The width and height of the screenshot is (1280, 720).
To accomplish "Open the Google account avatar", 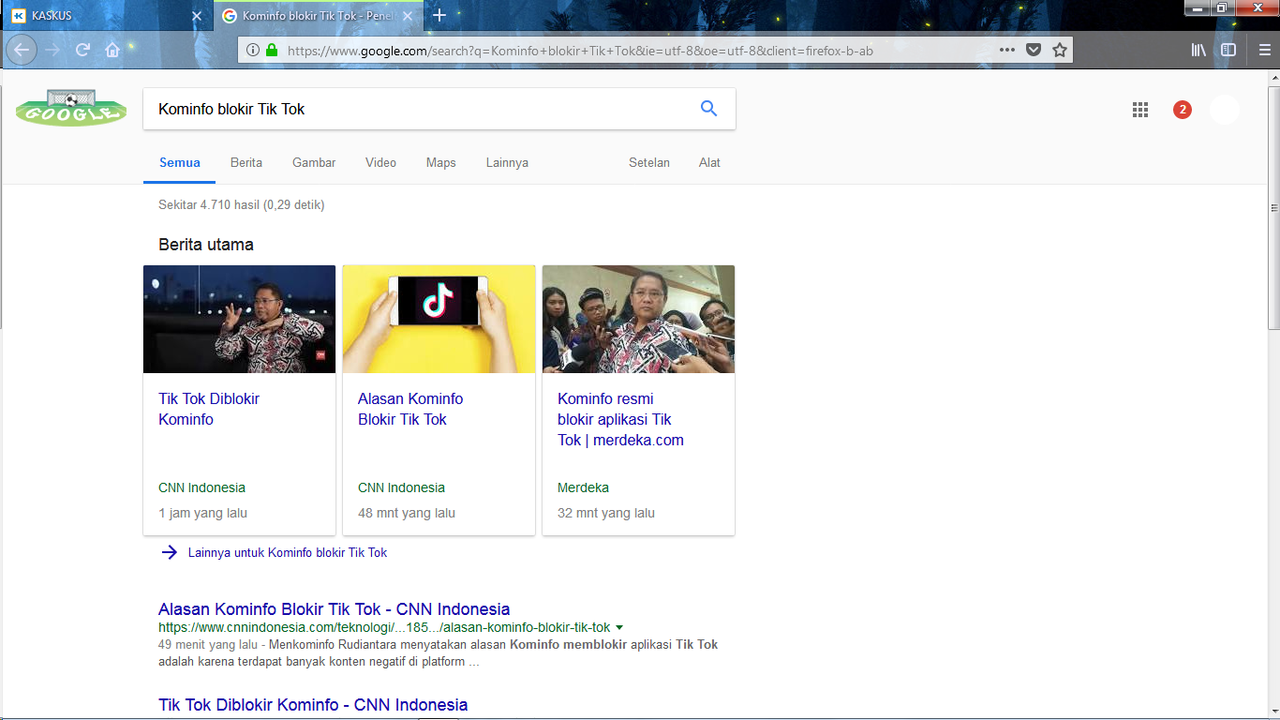I will coord(1225,110).
